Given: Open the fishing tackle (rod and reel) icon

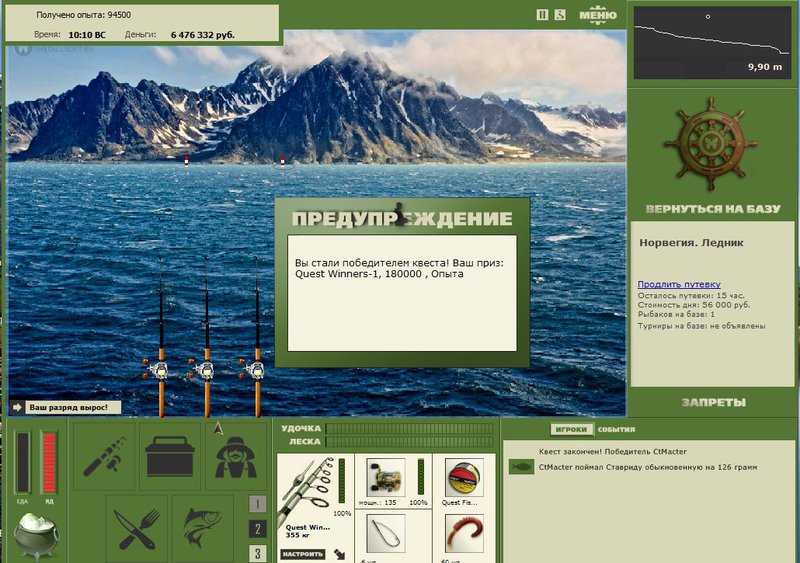Looking at the screenshot, I should click(104, 456).
